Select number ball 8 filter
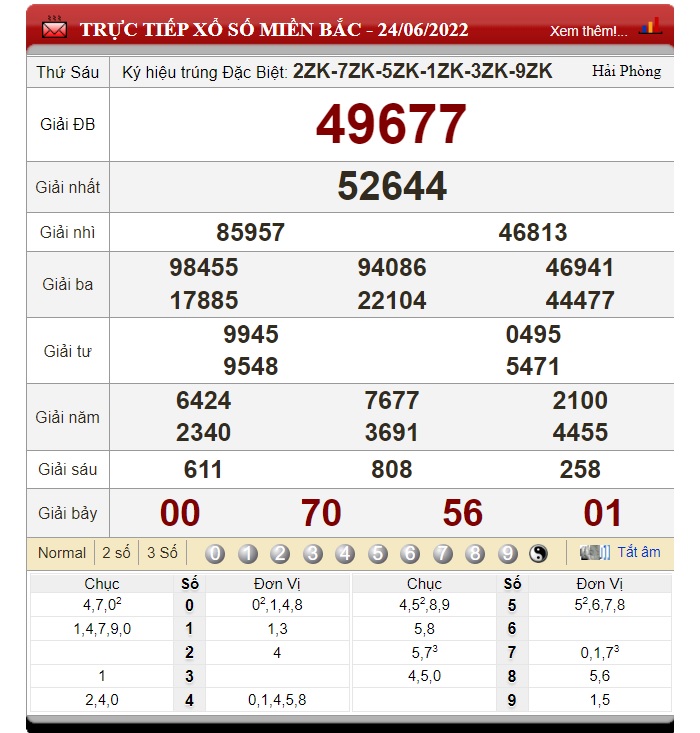Viewport: 700px width, 733px height. [x=475, y=553]
